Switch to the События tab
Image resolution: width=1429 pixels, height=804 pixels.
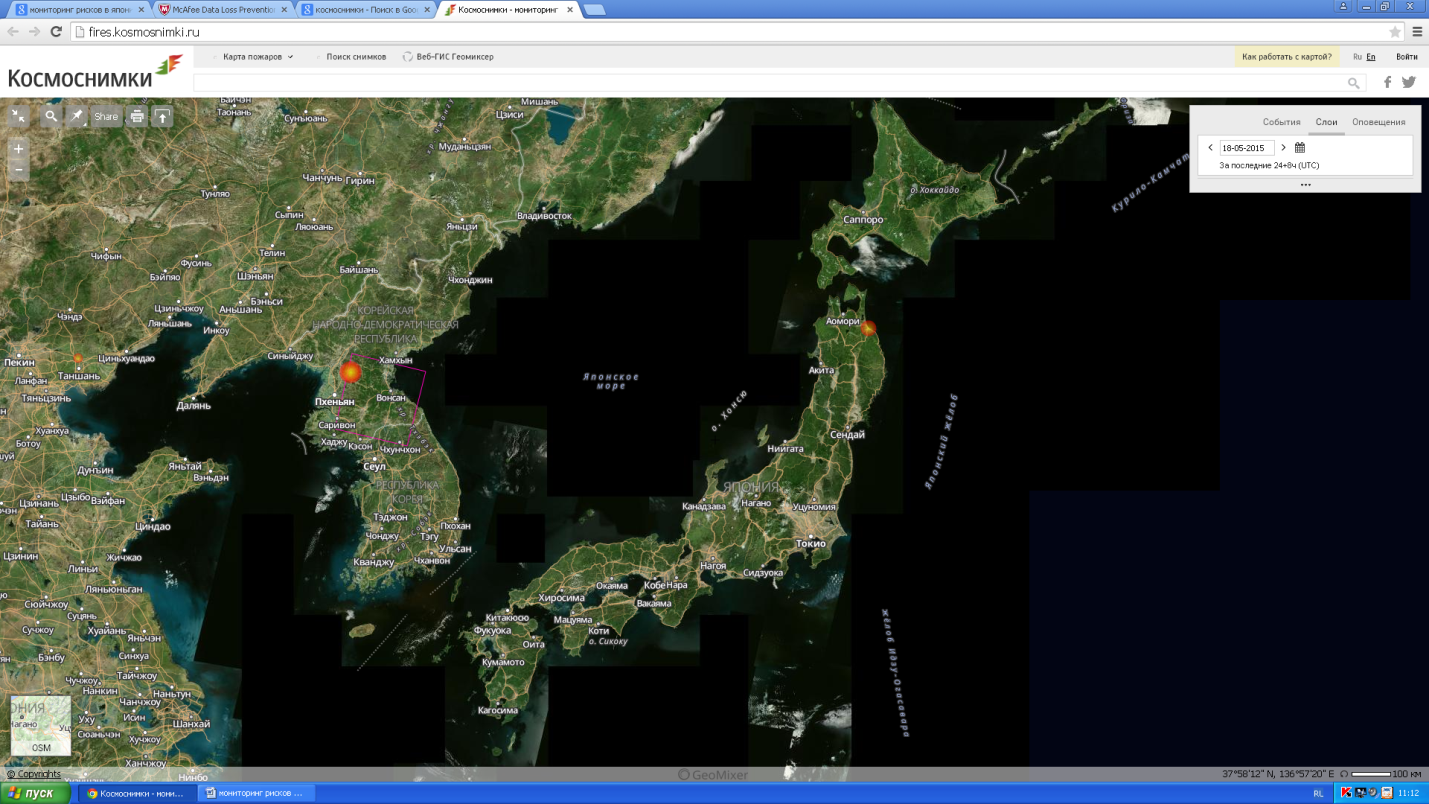tap(1281, 122)
